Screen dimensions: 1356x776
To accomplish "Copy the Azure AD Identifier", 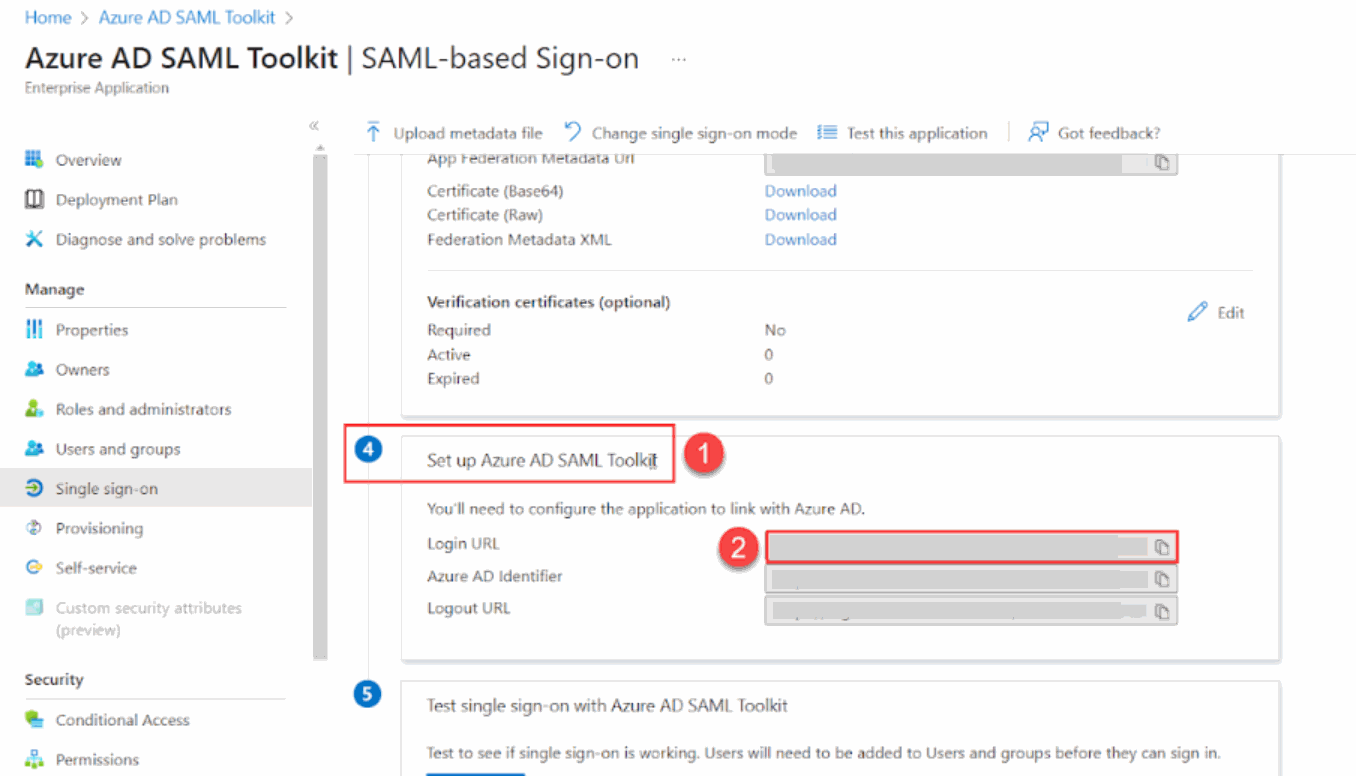I will click(1161, 578).
